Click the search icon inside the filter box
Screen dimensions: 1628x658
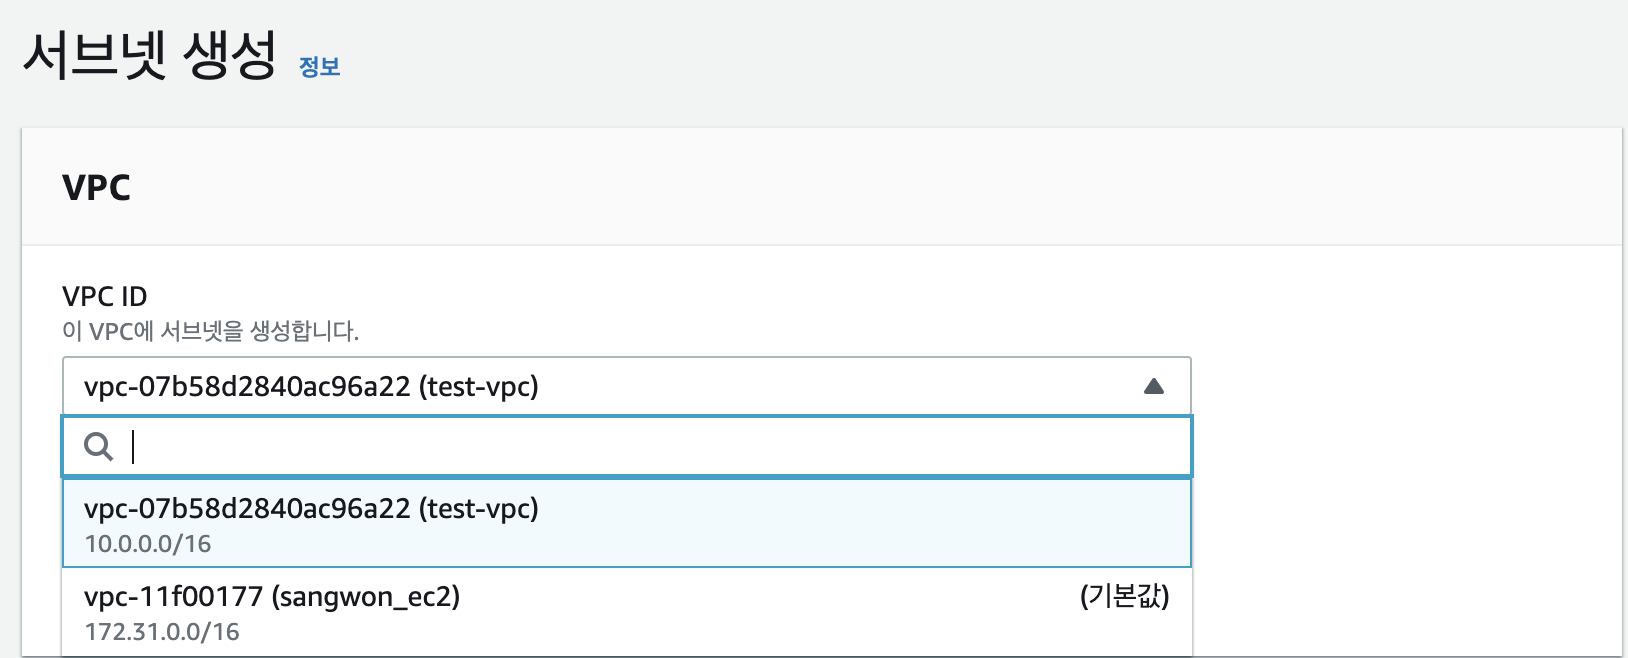click(x=97, y=447)
